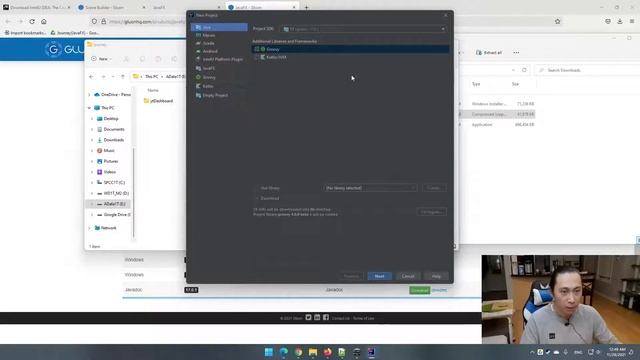Open Chrome from the taskbar
Viewport: 640px width, 360px height.
(298, 352)
